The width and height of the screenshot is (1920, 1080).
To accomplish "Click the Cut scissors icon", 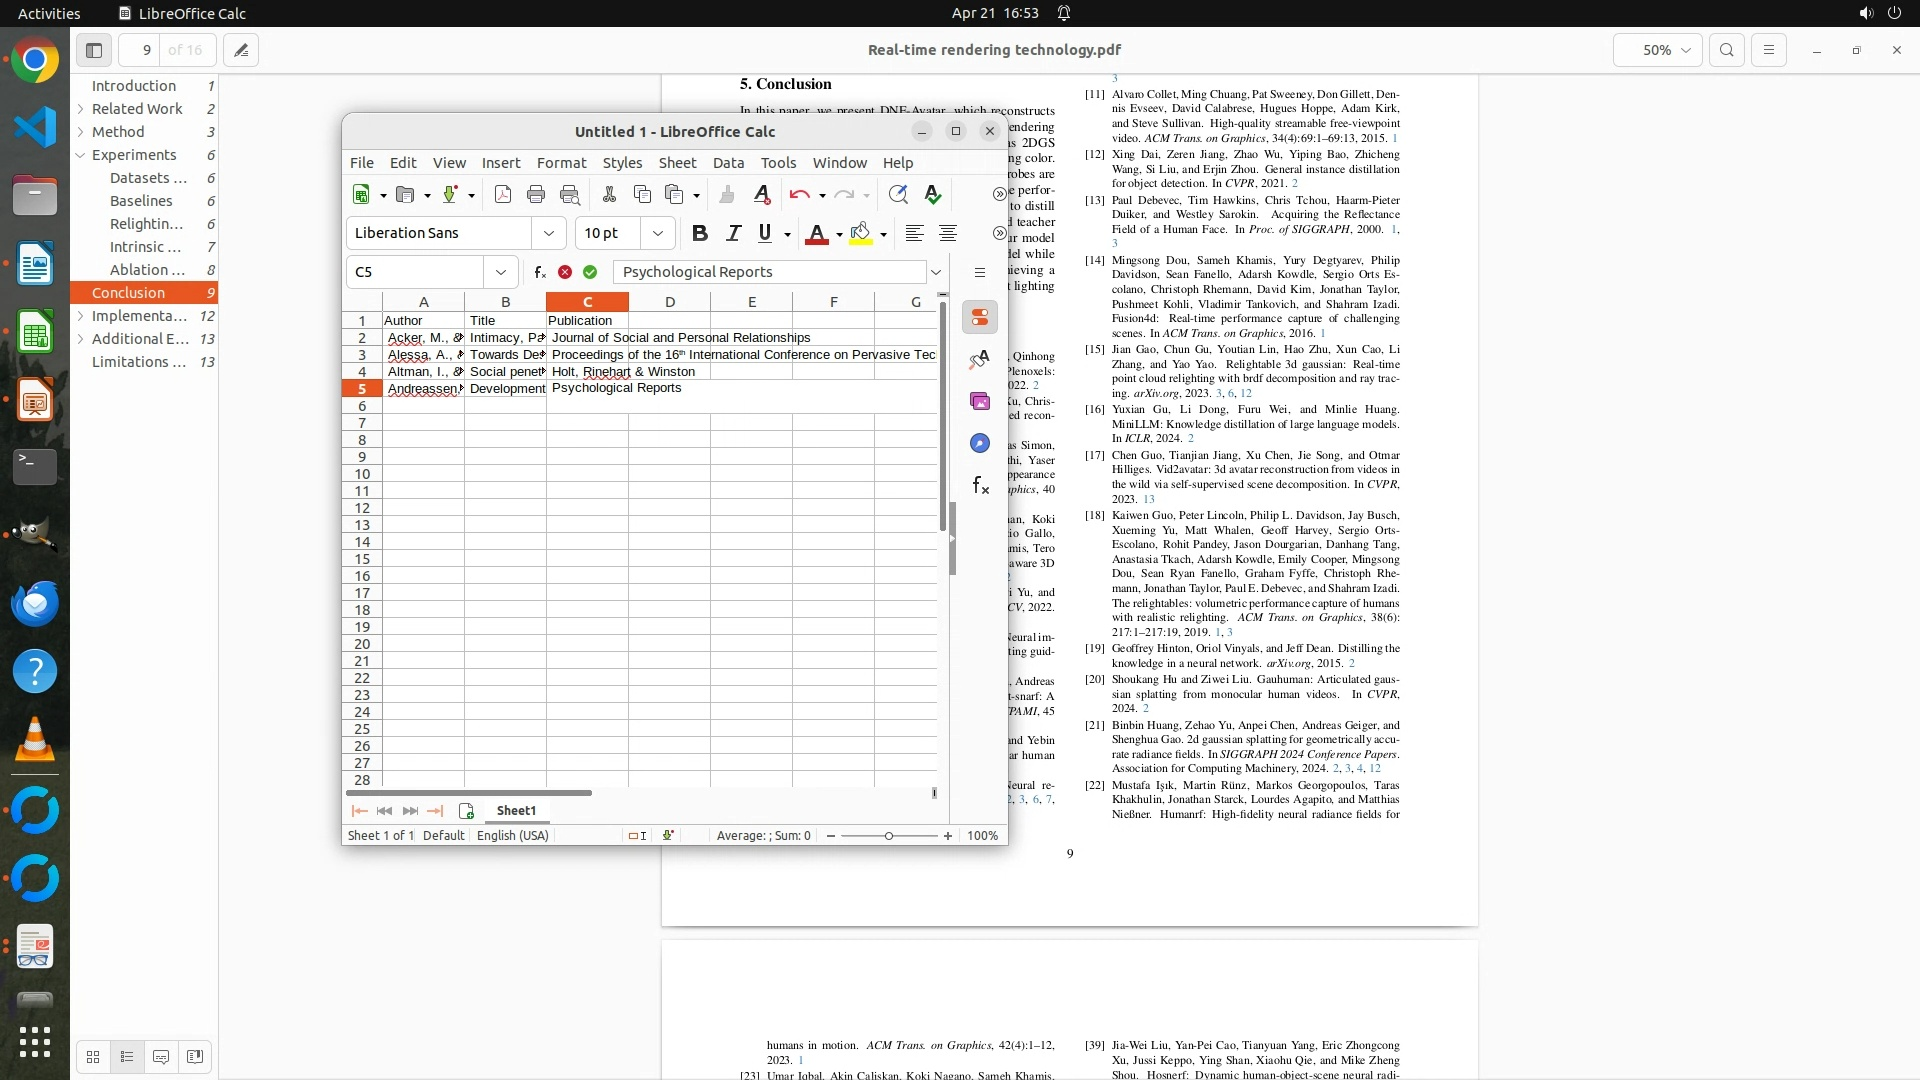I will pos(609,195).
